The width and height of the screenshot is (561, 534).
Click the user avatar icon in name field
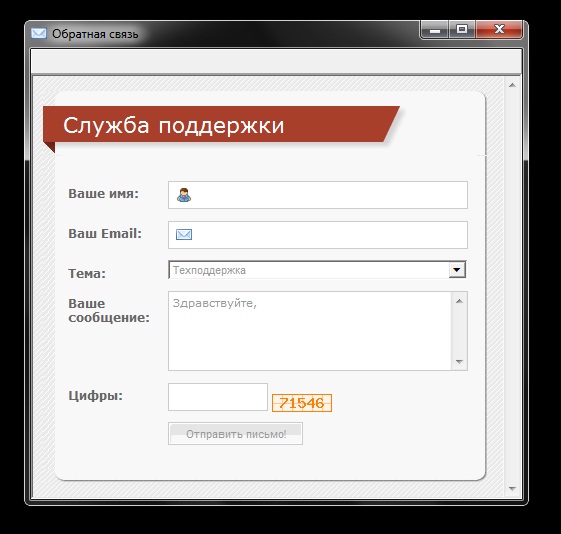pyautogui.click(x=184, y=195)
